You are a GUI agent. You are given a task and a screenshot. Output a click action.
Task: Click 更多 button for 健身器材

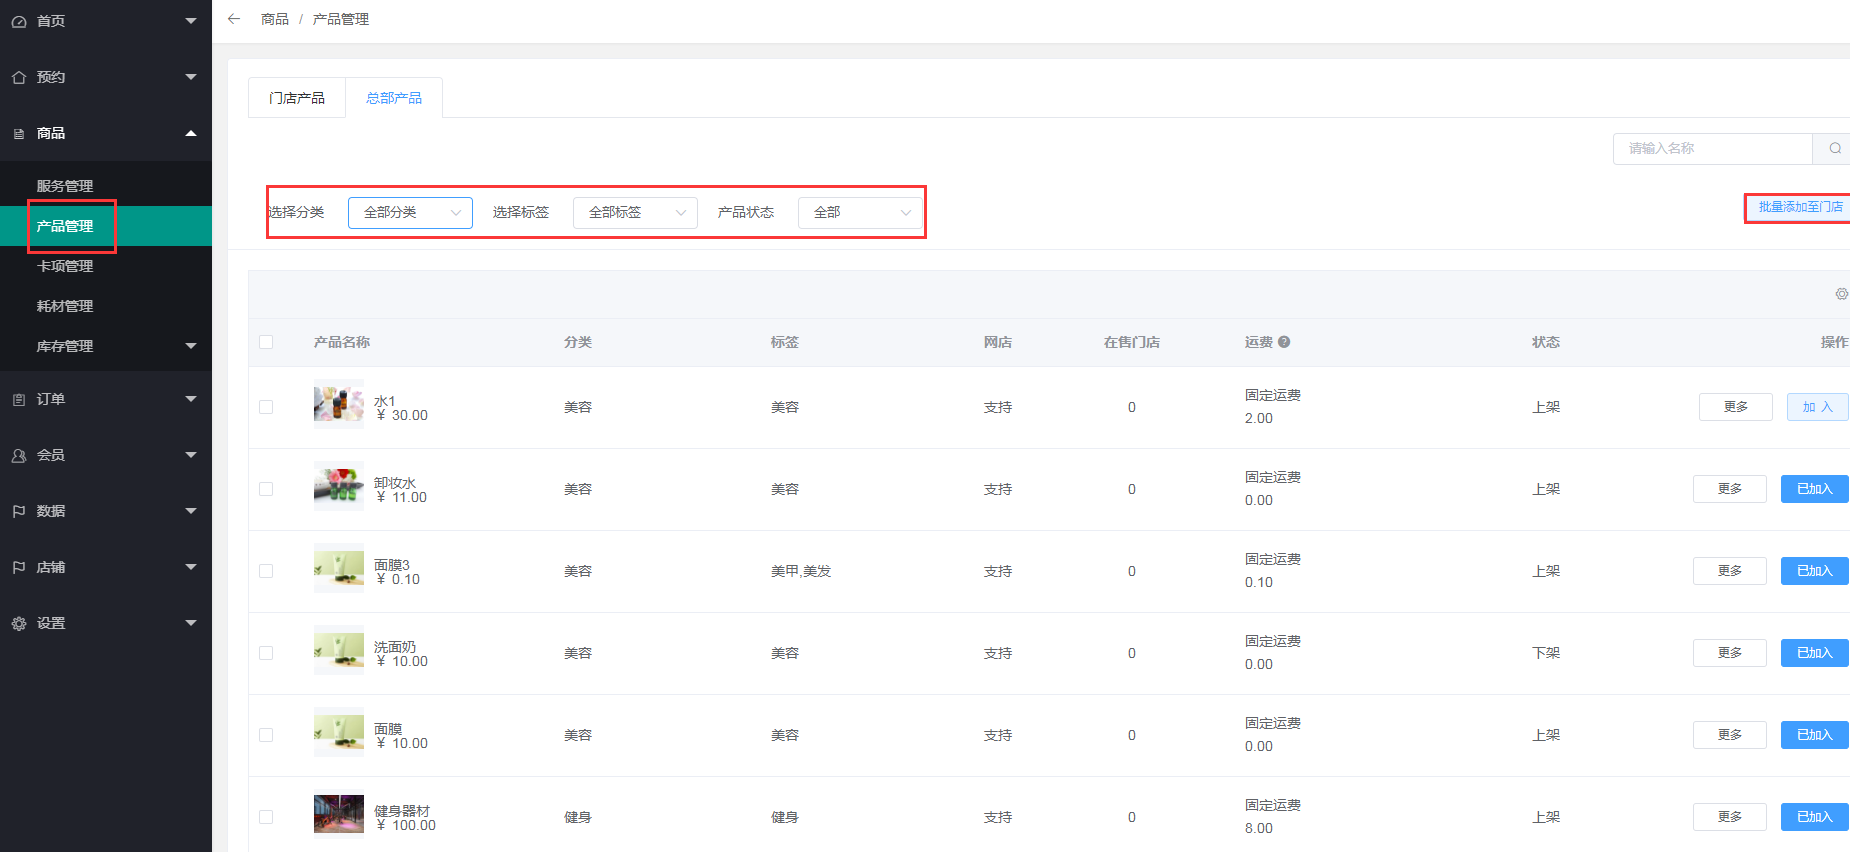click(x=1730, y=817)
